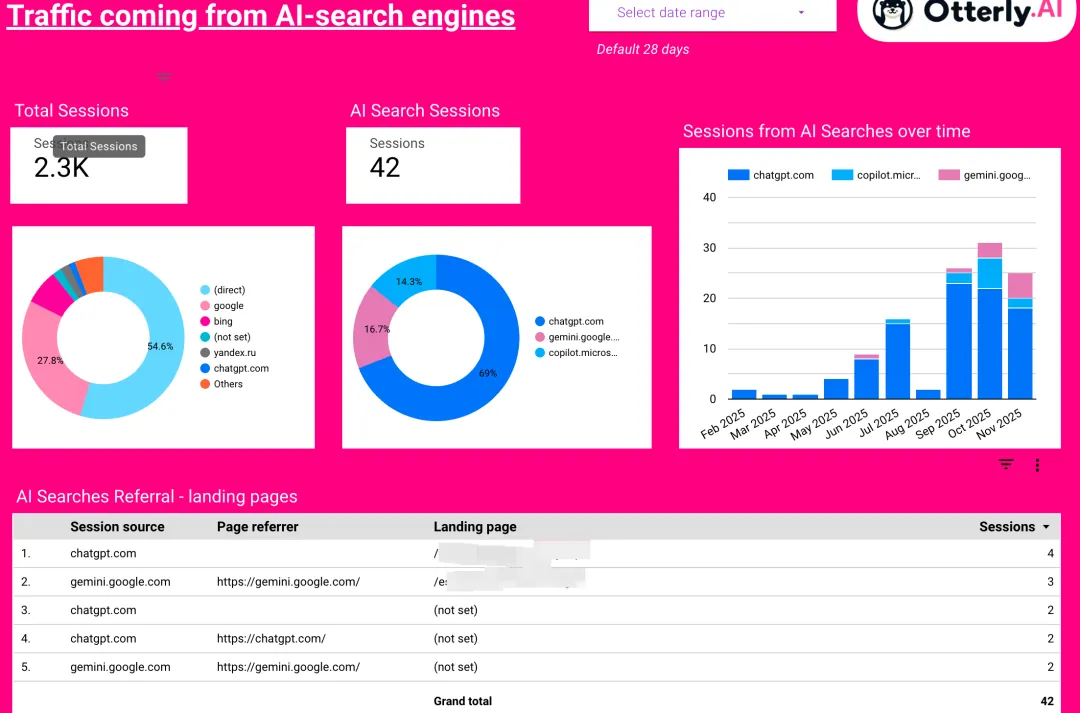The width and height of the screenshot is (1080, 713).
Task: Open the three-dot chart options menu
Action: 1037,465
